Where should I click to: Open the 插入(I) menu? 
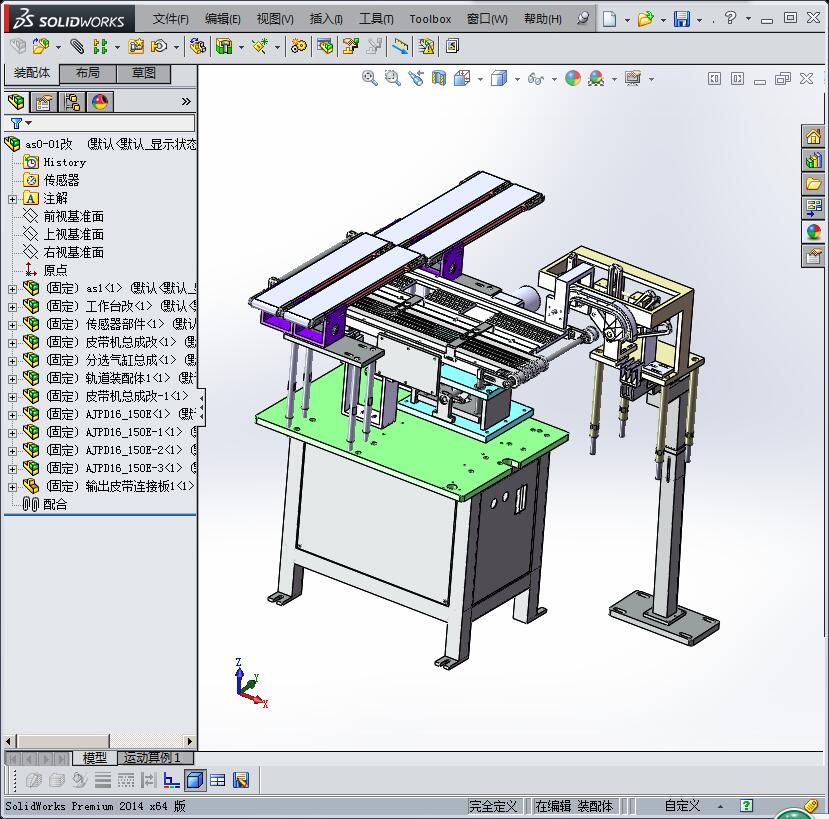[326, 19]
